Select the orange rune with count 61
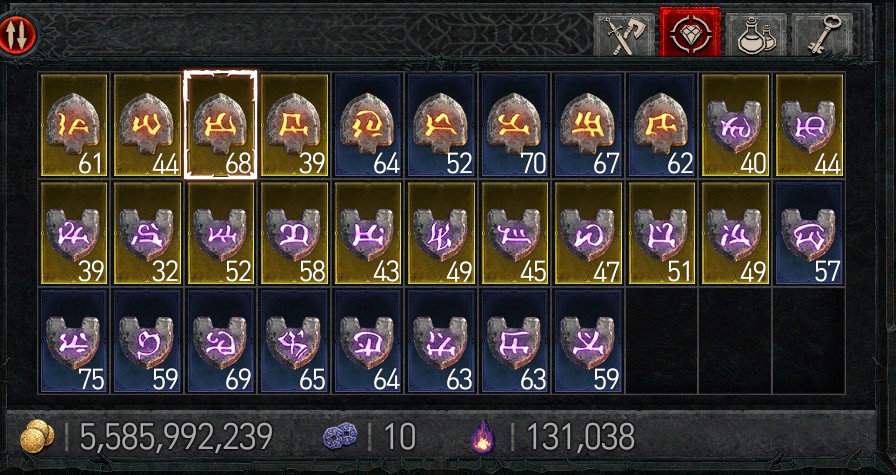896x475 pixels. tap(74, 125)
